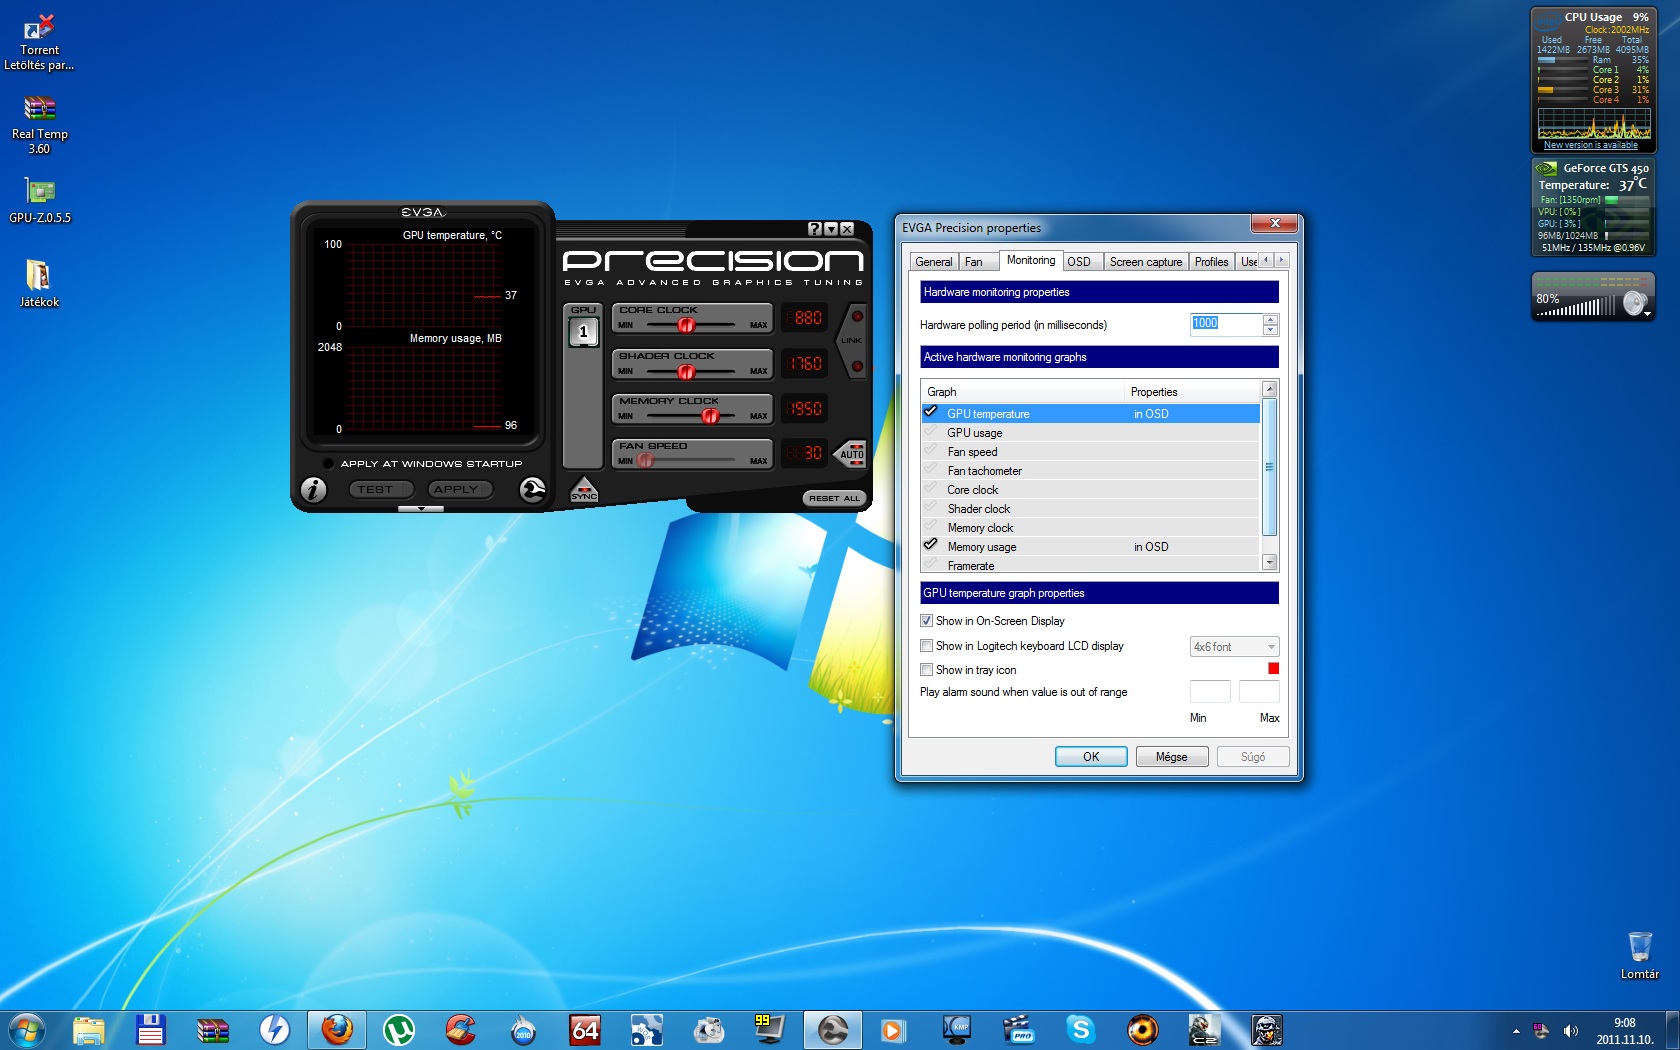Adjust the Shader Clock slider handle
Image resolution: width=1680 pixels, height=1050 pixels.
coord(686,371)
